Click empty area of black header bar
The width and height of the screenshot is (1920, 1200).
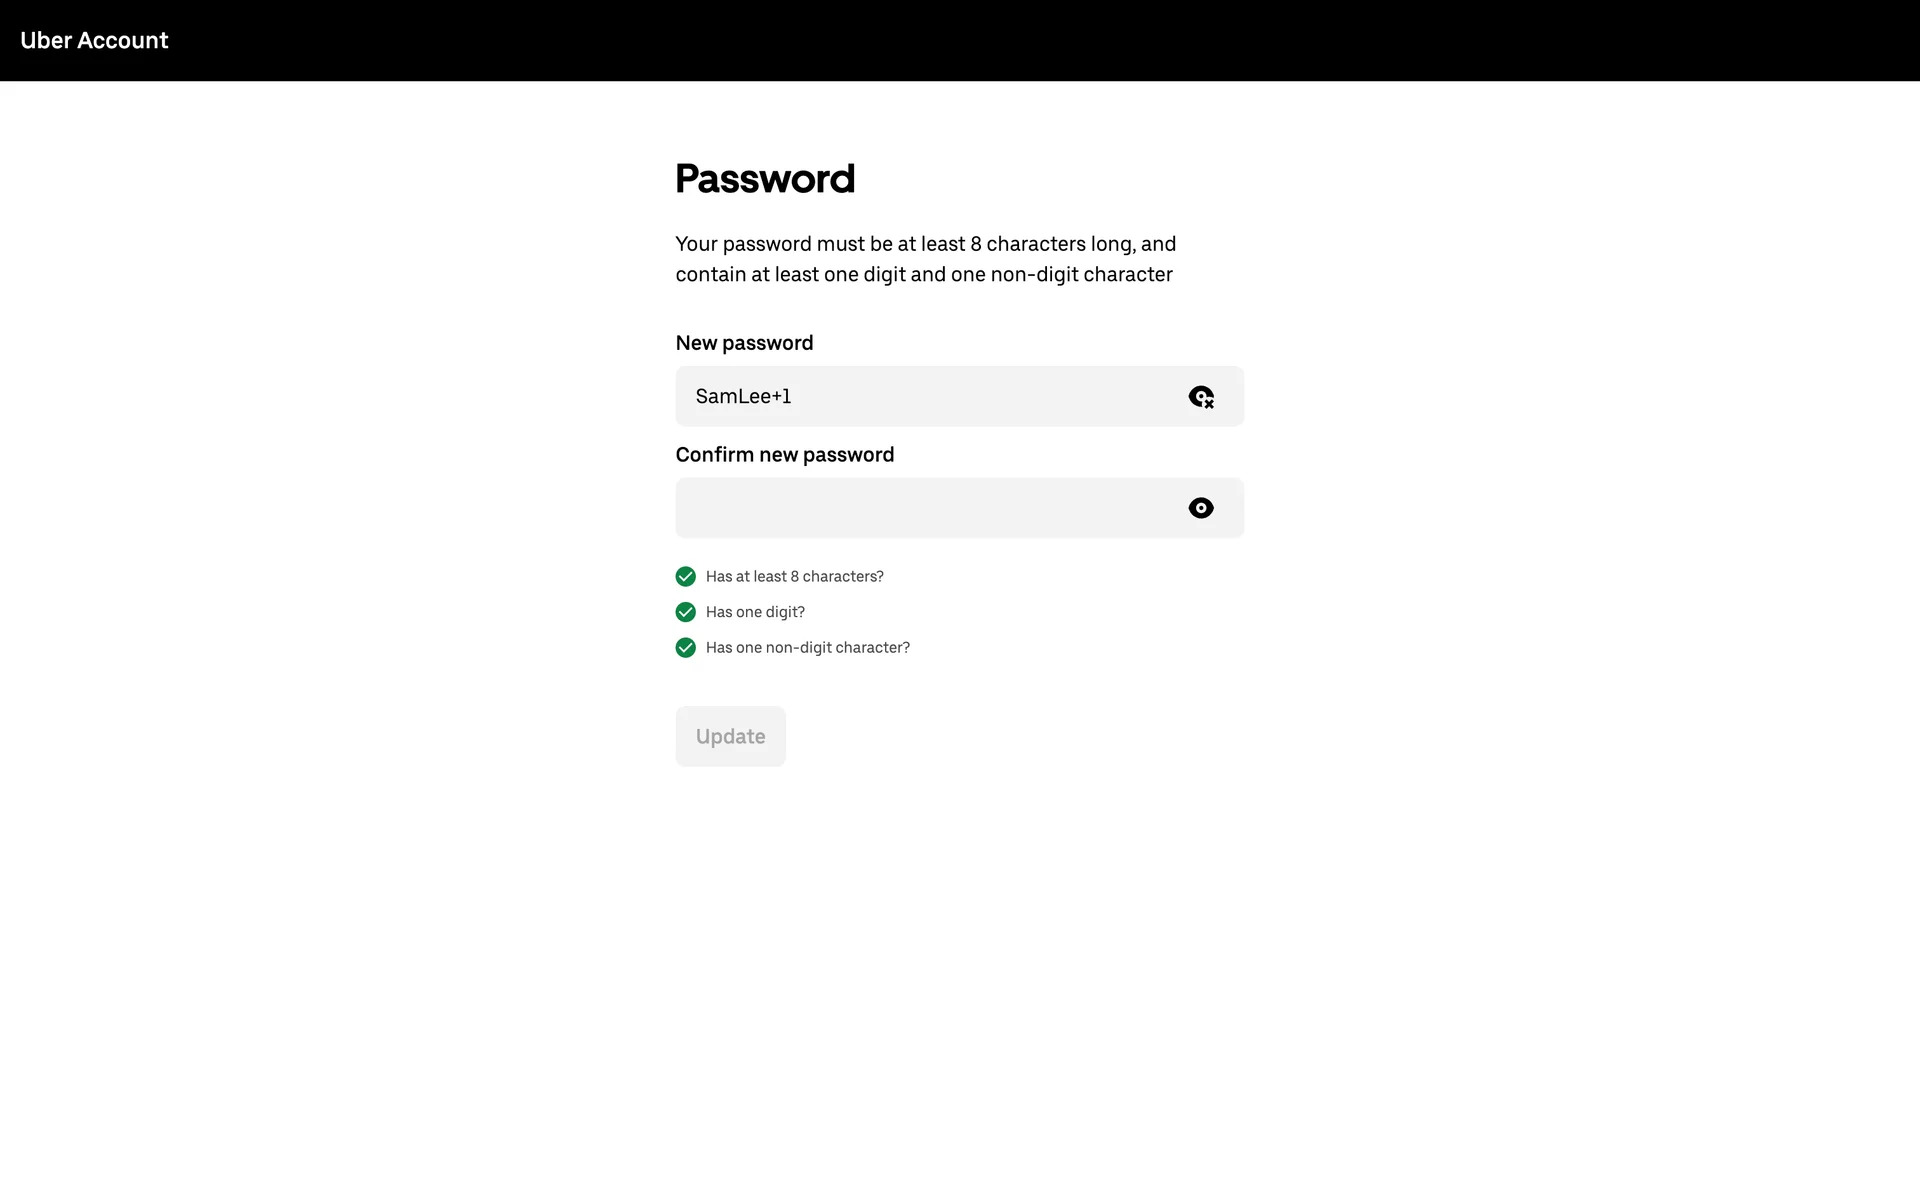[1000, 40]
